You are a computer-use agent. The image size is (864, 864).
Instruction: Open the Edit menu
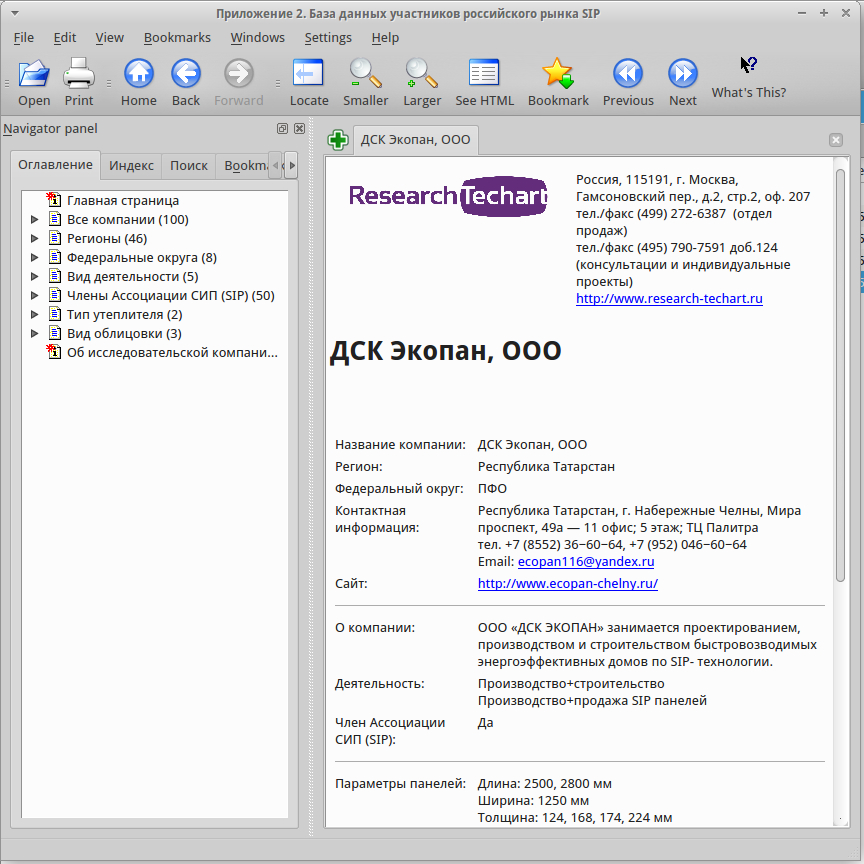click(64, 37)
